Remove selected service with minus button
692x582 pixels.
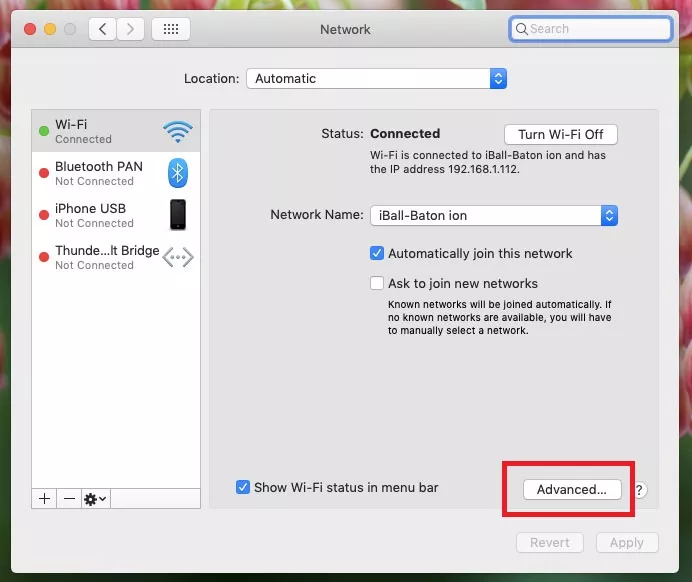[x=69, y=499]
